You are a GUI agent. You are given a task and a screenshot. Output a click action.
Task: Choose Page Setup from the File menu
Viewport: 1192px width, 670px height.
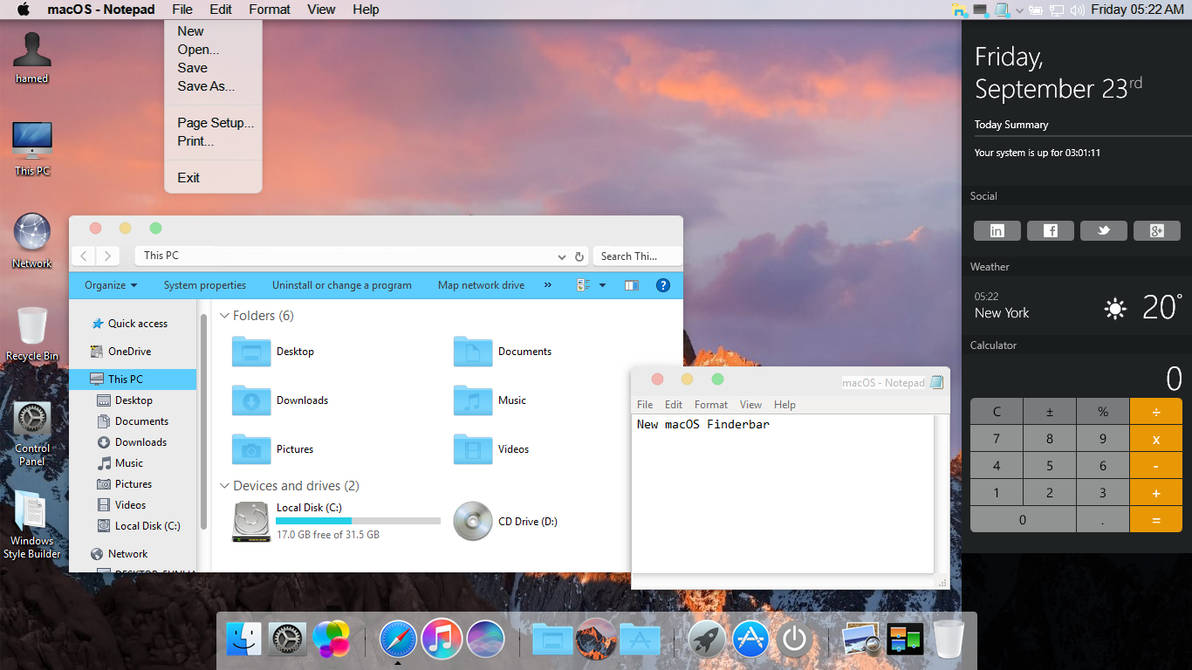(213, 122)
